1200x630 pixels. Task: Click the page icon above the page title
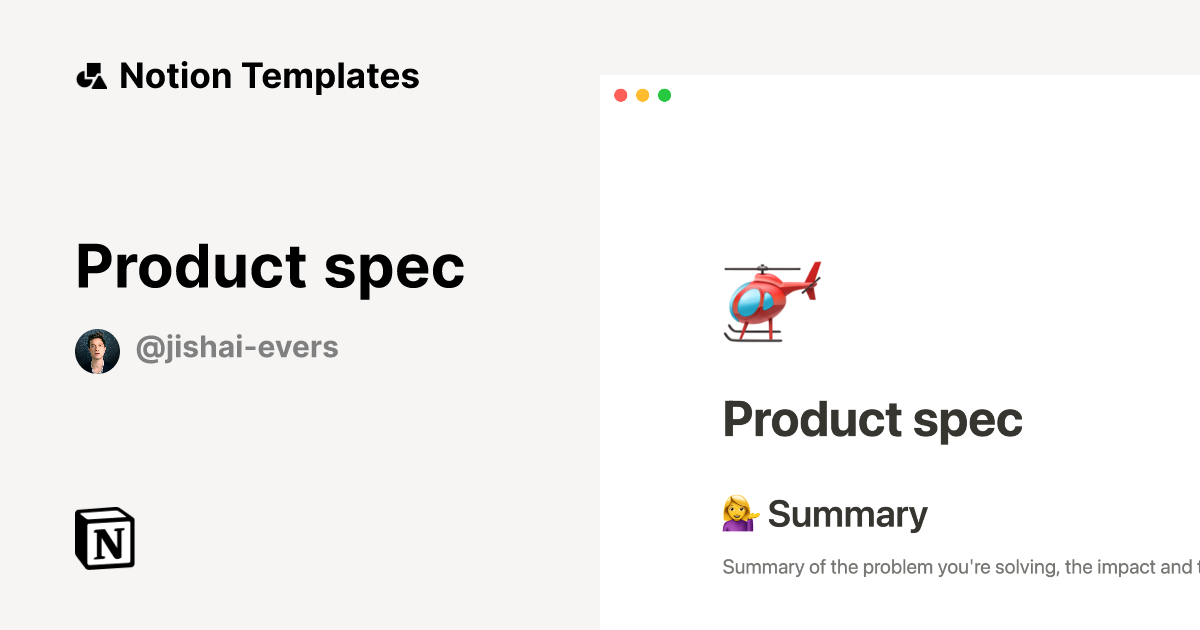772,302
